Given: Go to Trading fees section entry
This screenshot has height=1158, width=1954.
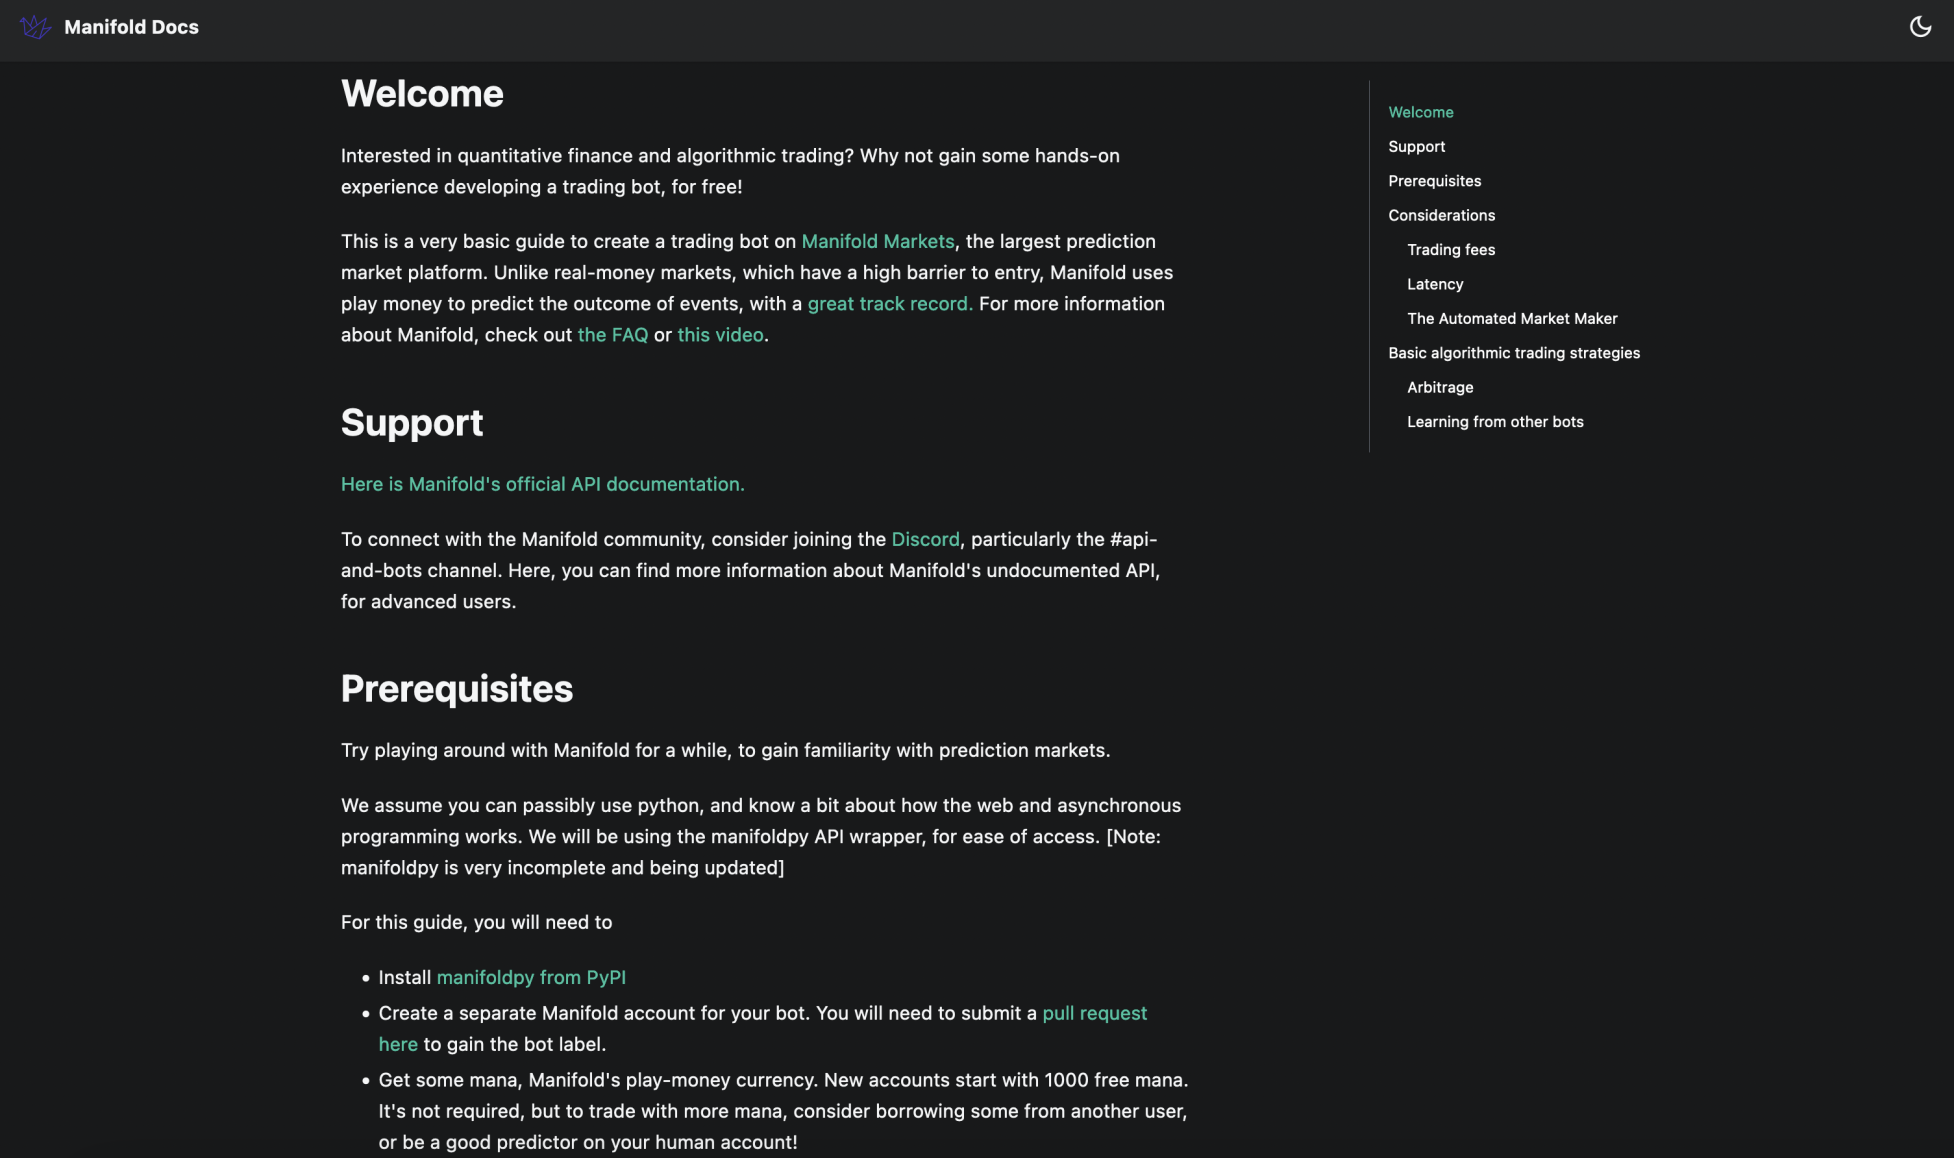Looking at the screenshot, I should pyautogui.click(x=1451, y=250).
